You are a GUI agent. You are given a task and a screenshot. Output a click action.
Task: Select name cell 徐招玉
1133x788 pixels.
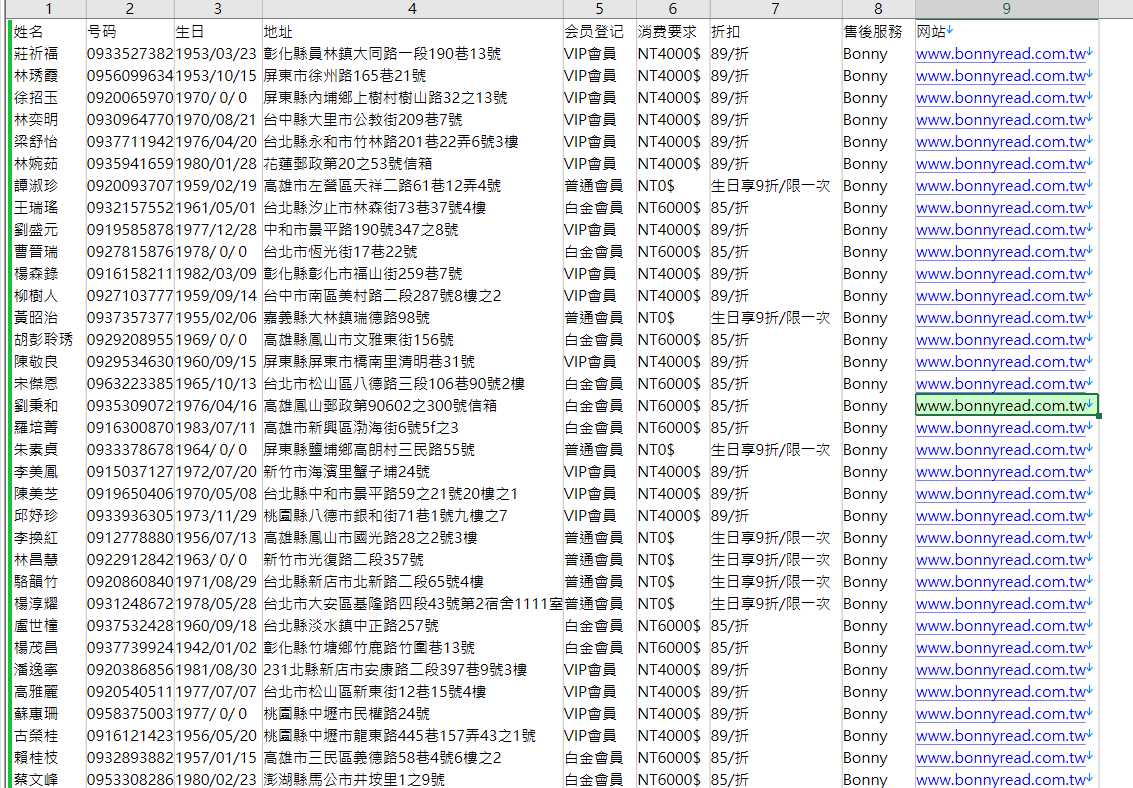point(48,98)
